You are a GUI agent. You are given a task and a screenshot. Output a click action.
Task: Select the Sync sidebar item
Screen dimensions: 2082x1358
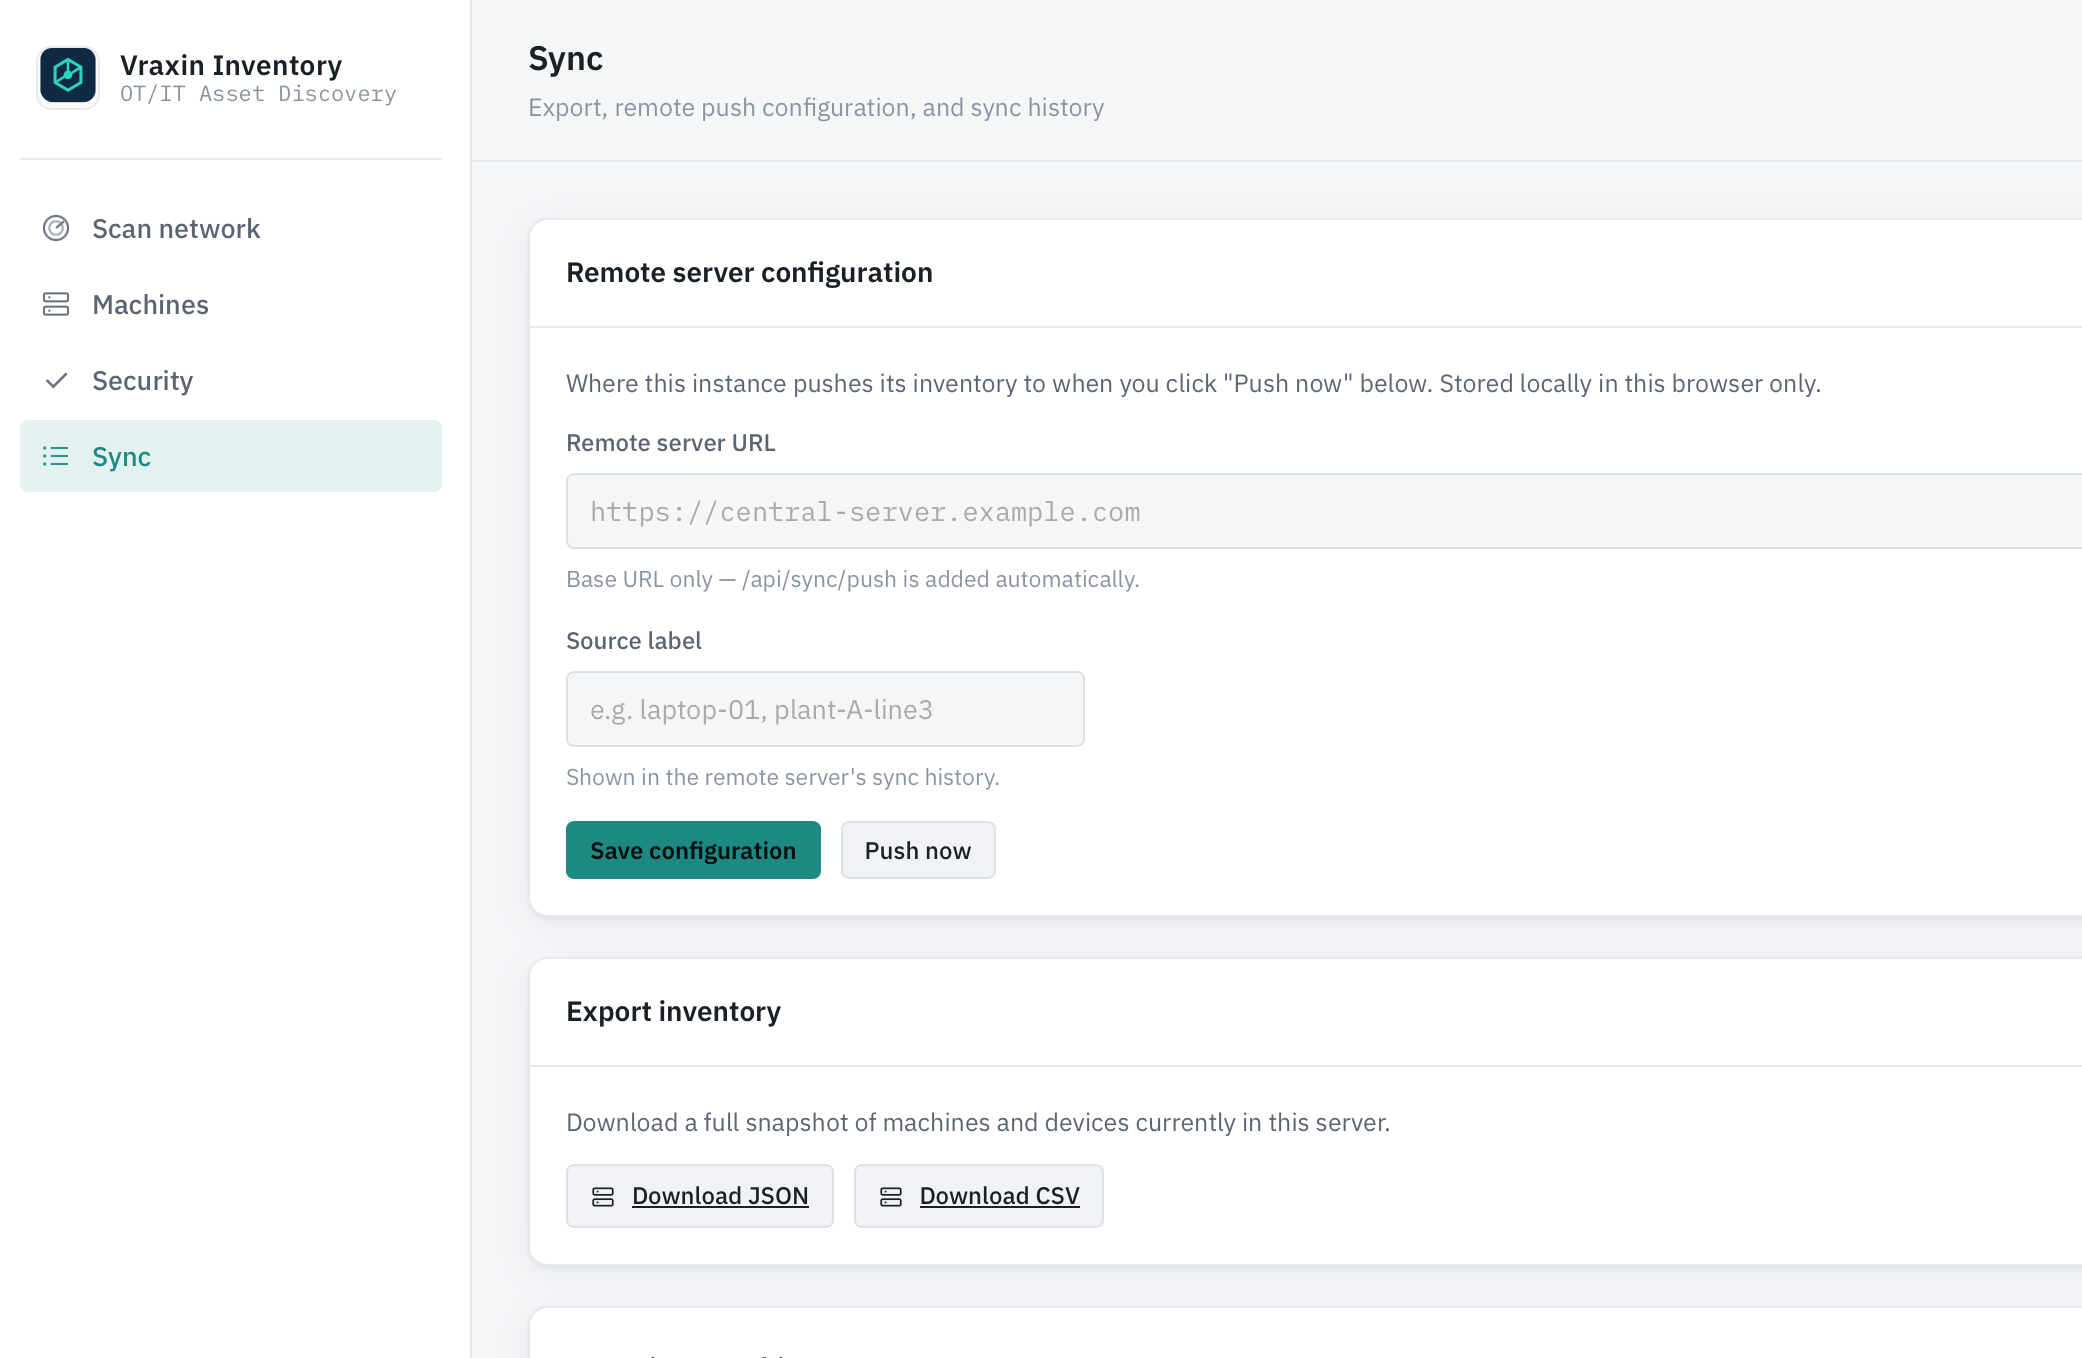coord(231,456)
